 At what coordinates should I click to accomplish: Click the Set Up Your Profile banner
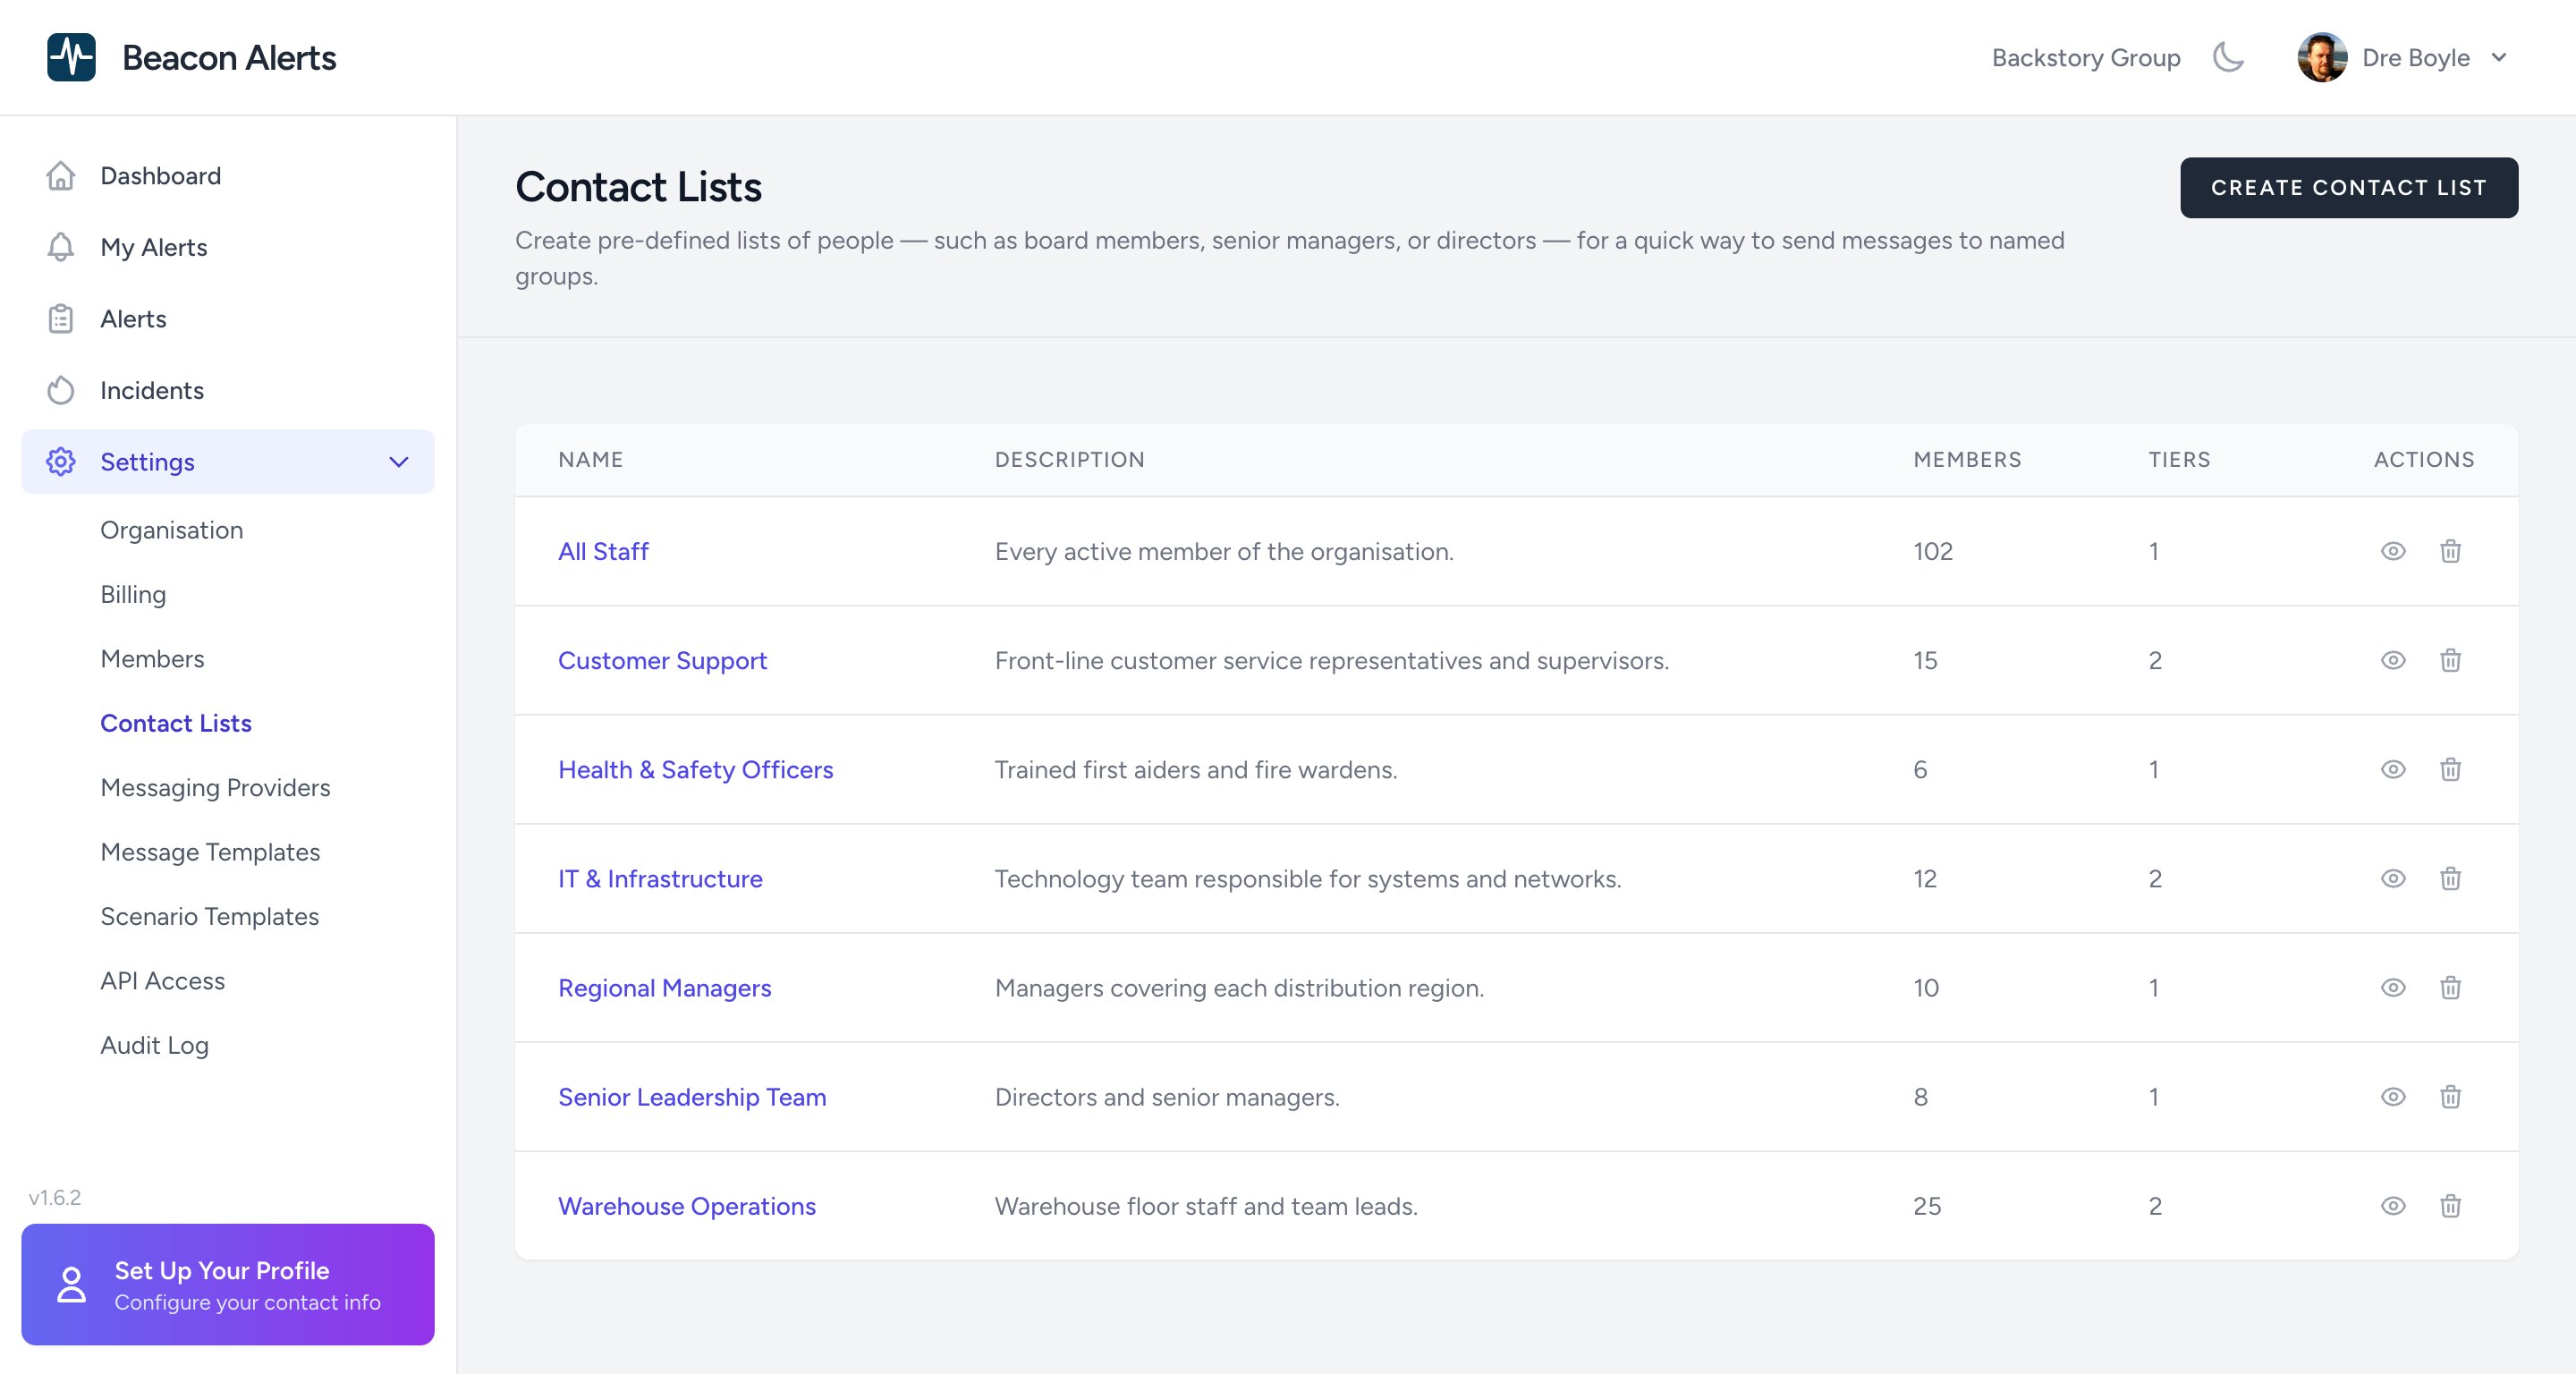[x=228, y=1284]
